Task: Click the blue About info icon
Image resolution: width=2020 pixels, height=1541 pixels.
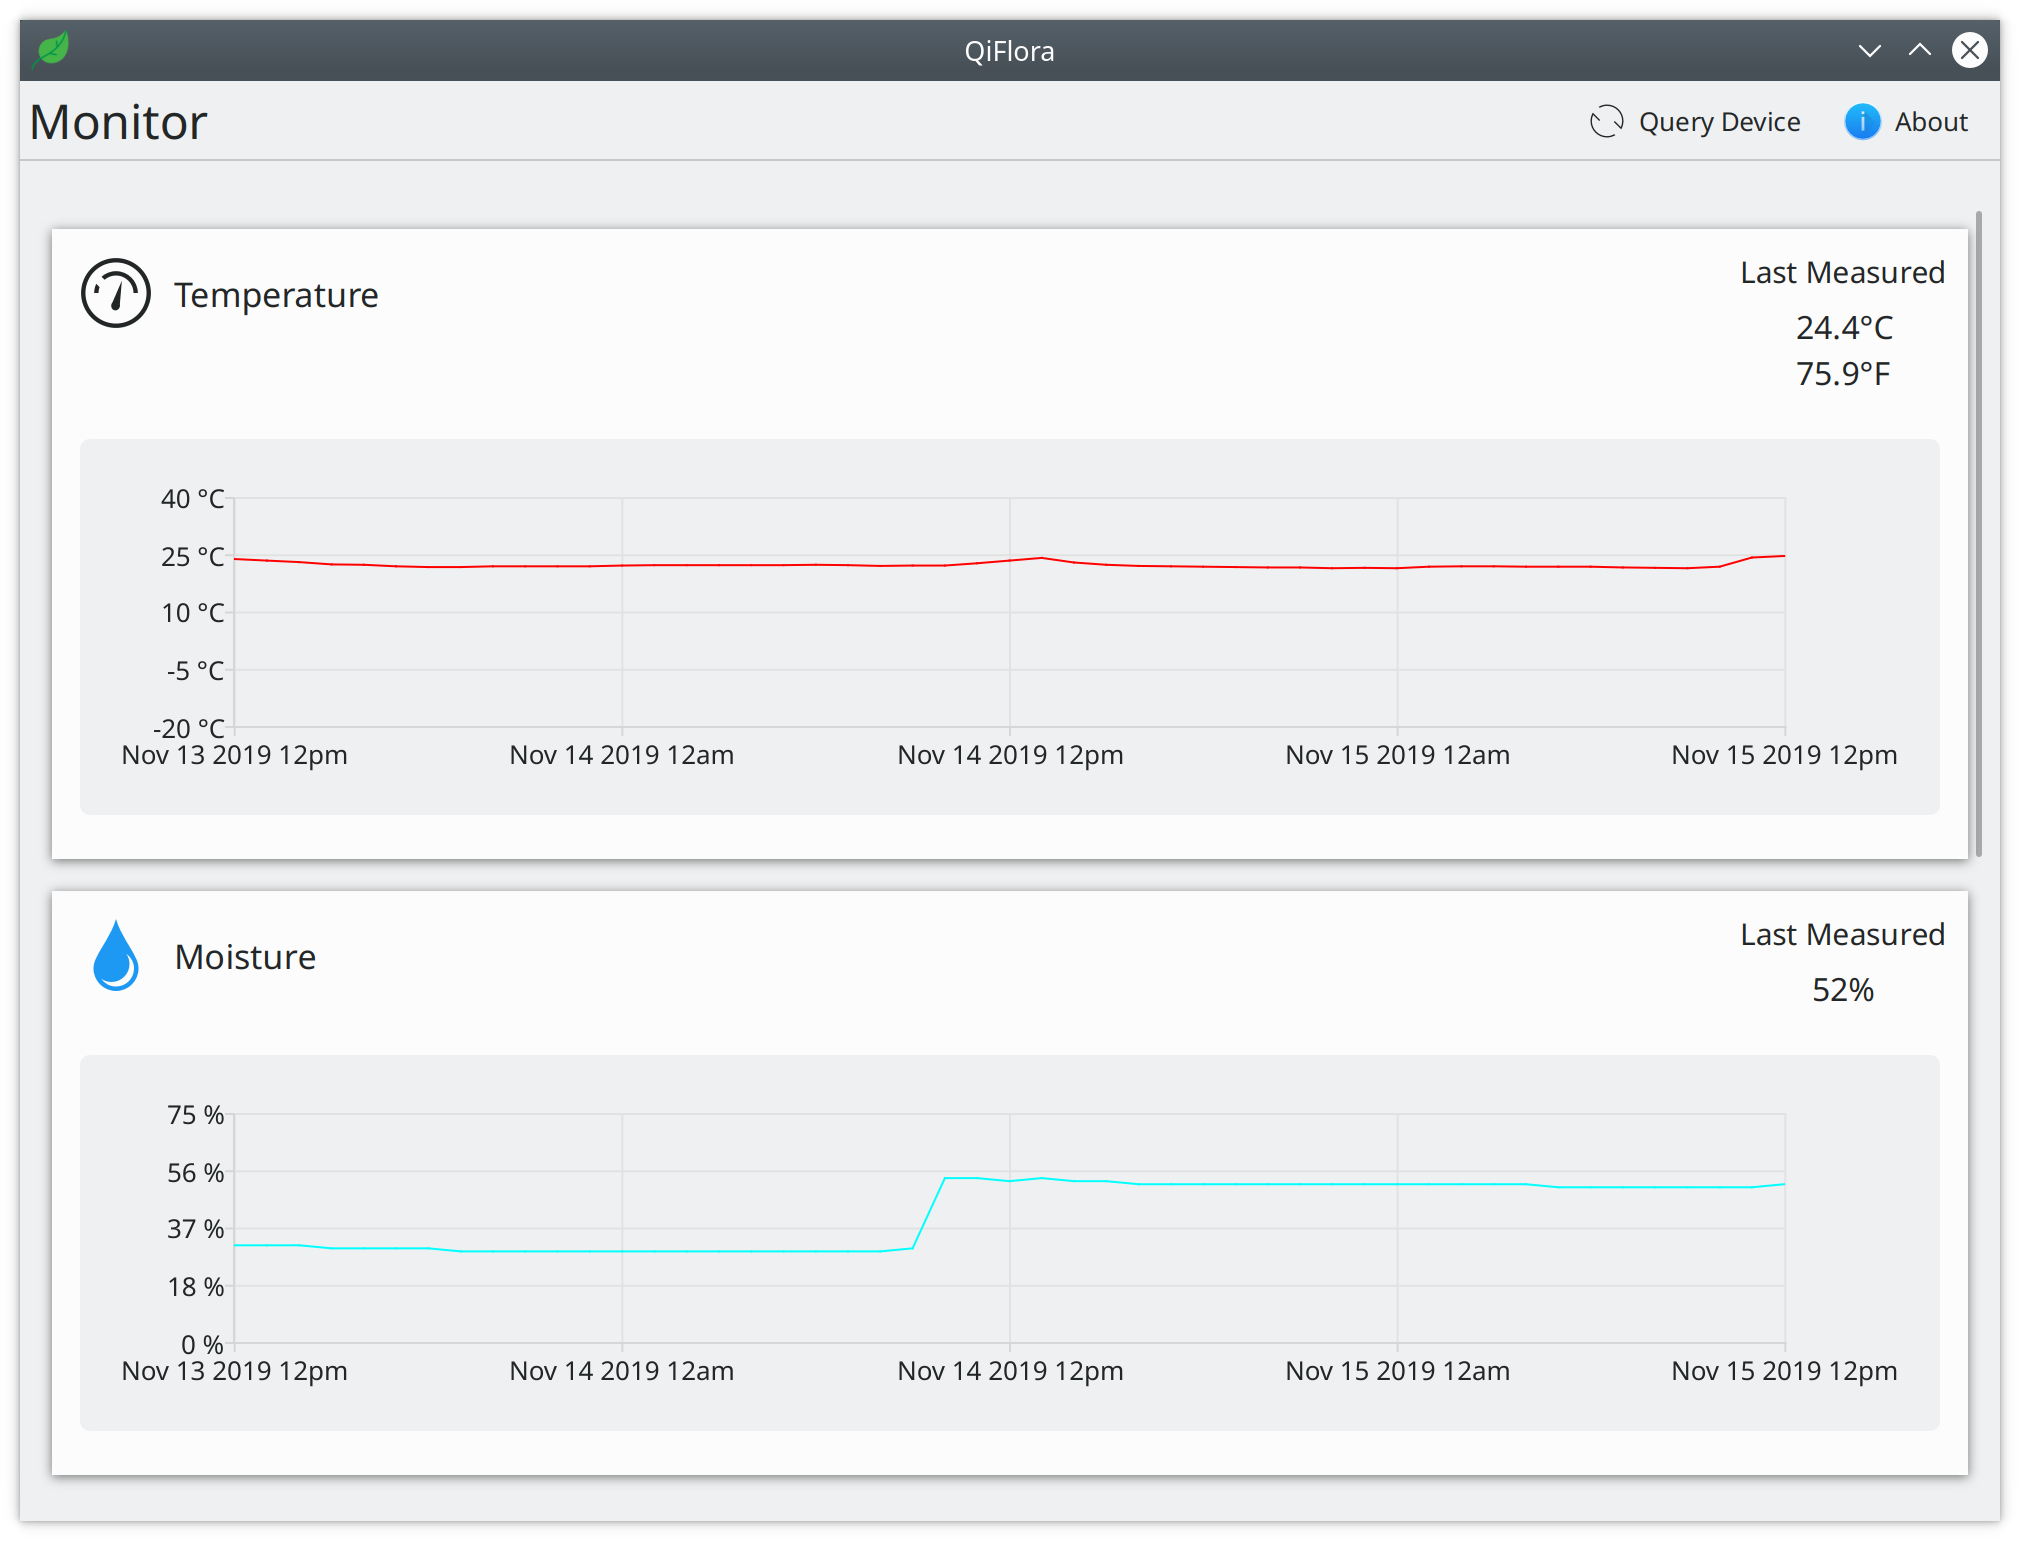Action: (x=1861, y=122)
